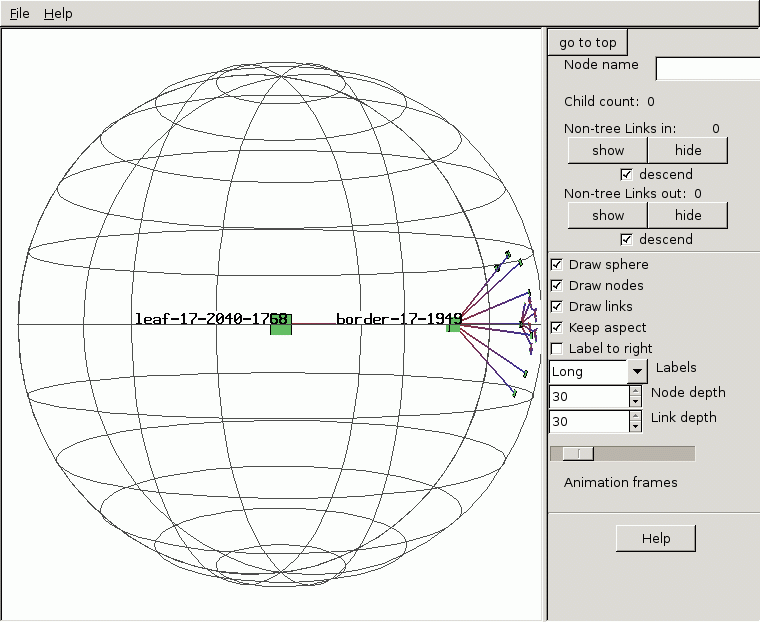Uncheck the Draw links option
760x622 pixels.
point(556,306)
